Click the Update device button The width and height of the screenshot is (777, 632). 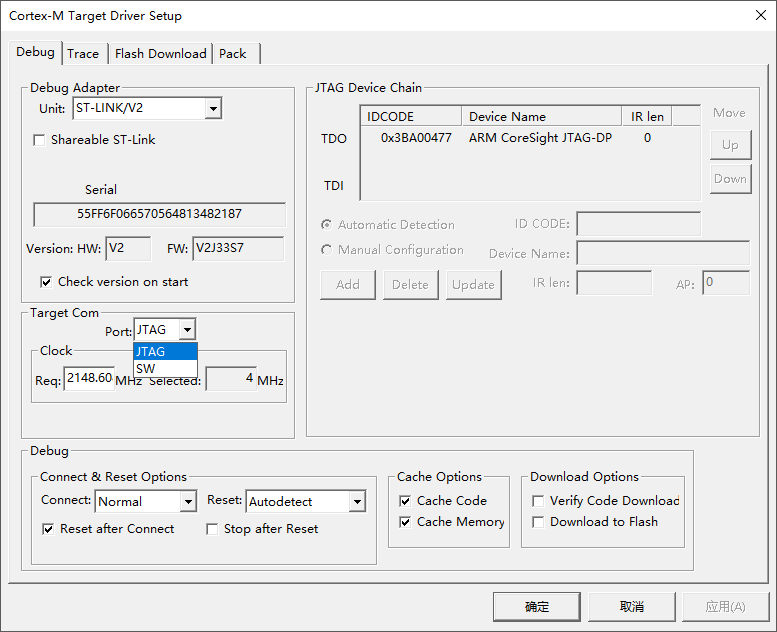473,285
